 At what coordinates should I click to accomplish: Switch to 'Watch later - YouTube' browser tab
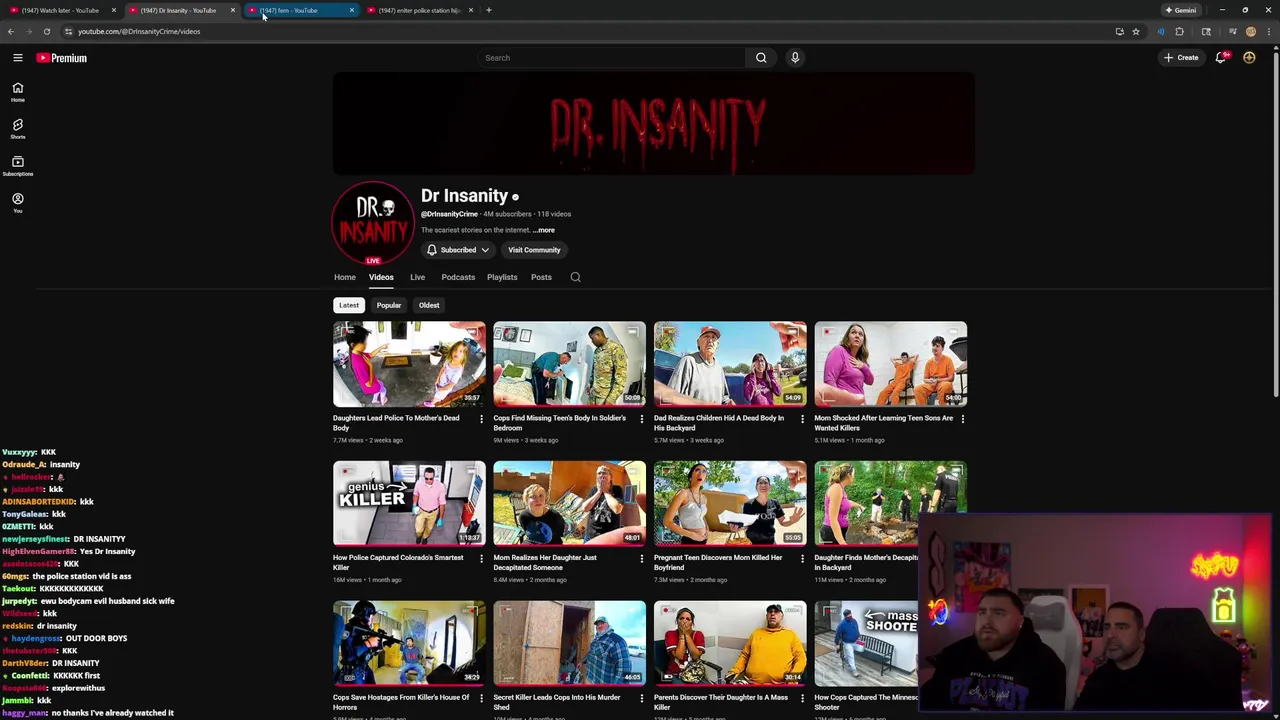coord(60,10)
